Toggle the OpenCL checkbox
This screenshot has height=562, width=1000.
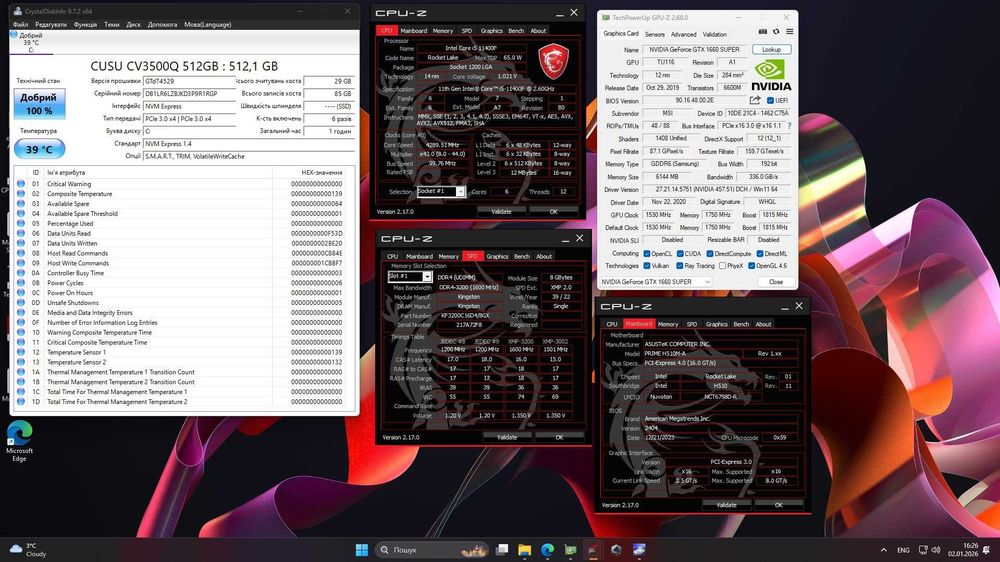647,253
